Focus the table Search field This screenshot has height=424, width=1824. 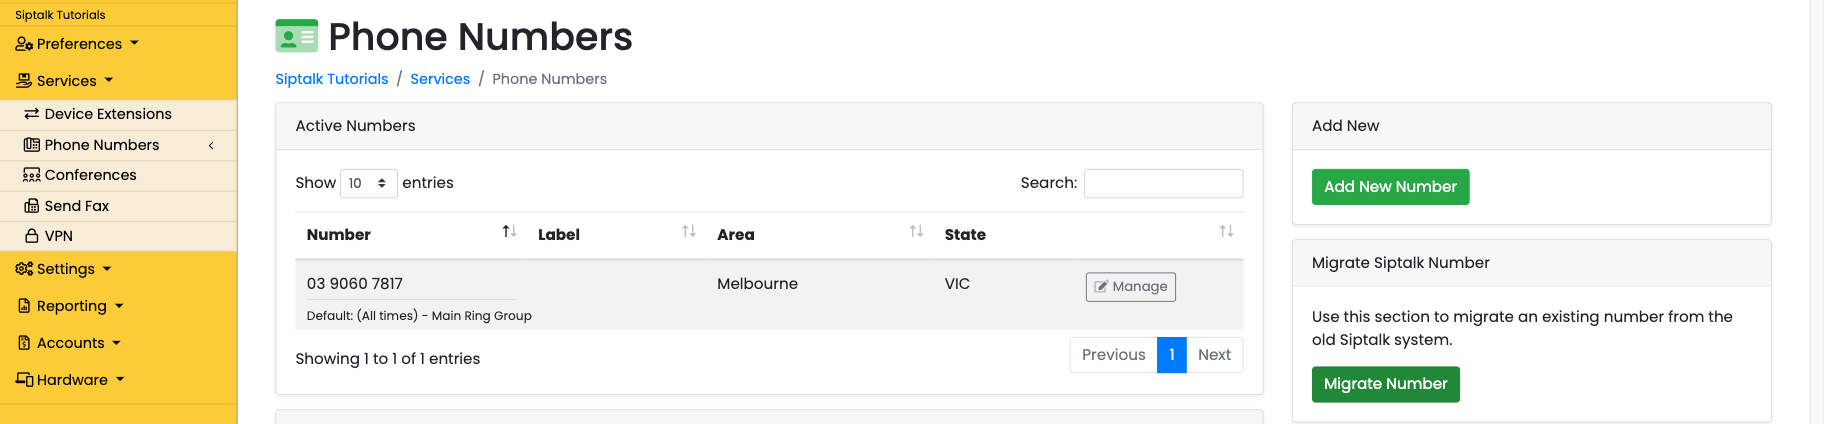point(1163,183)
